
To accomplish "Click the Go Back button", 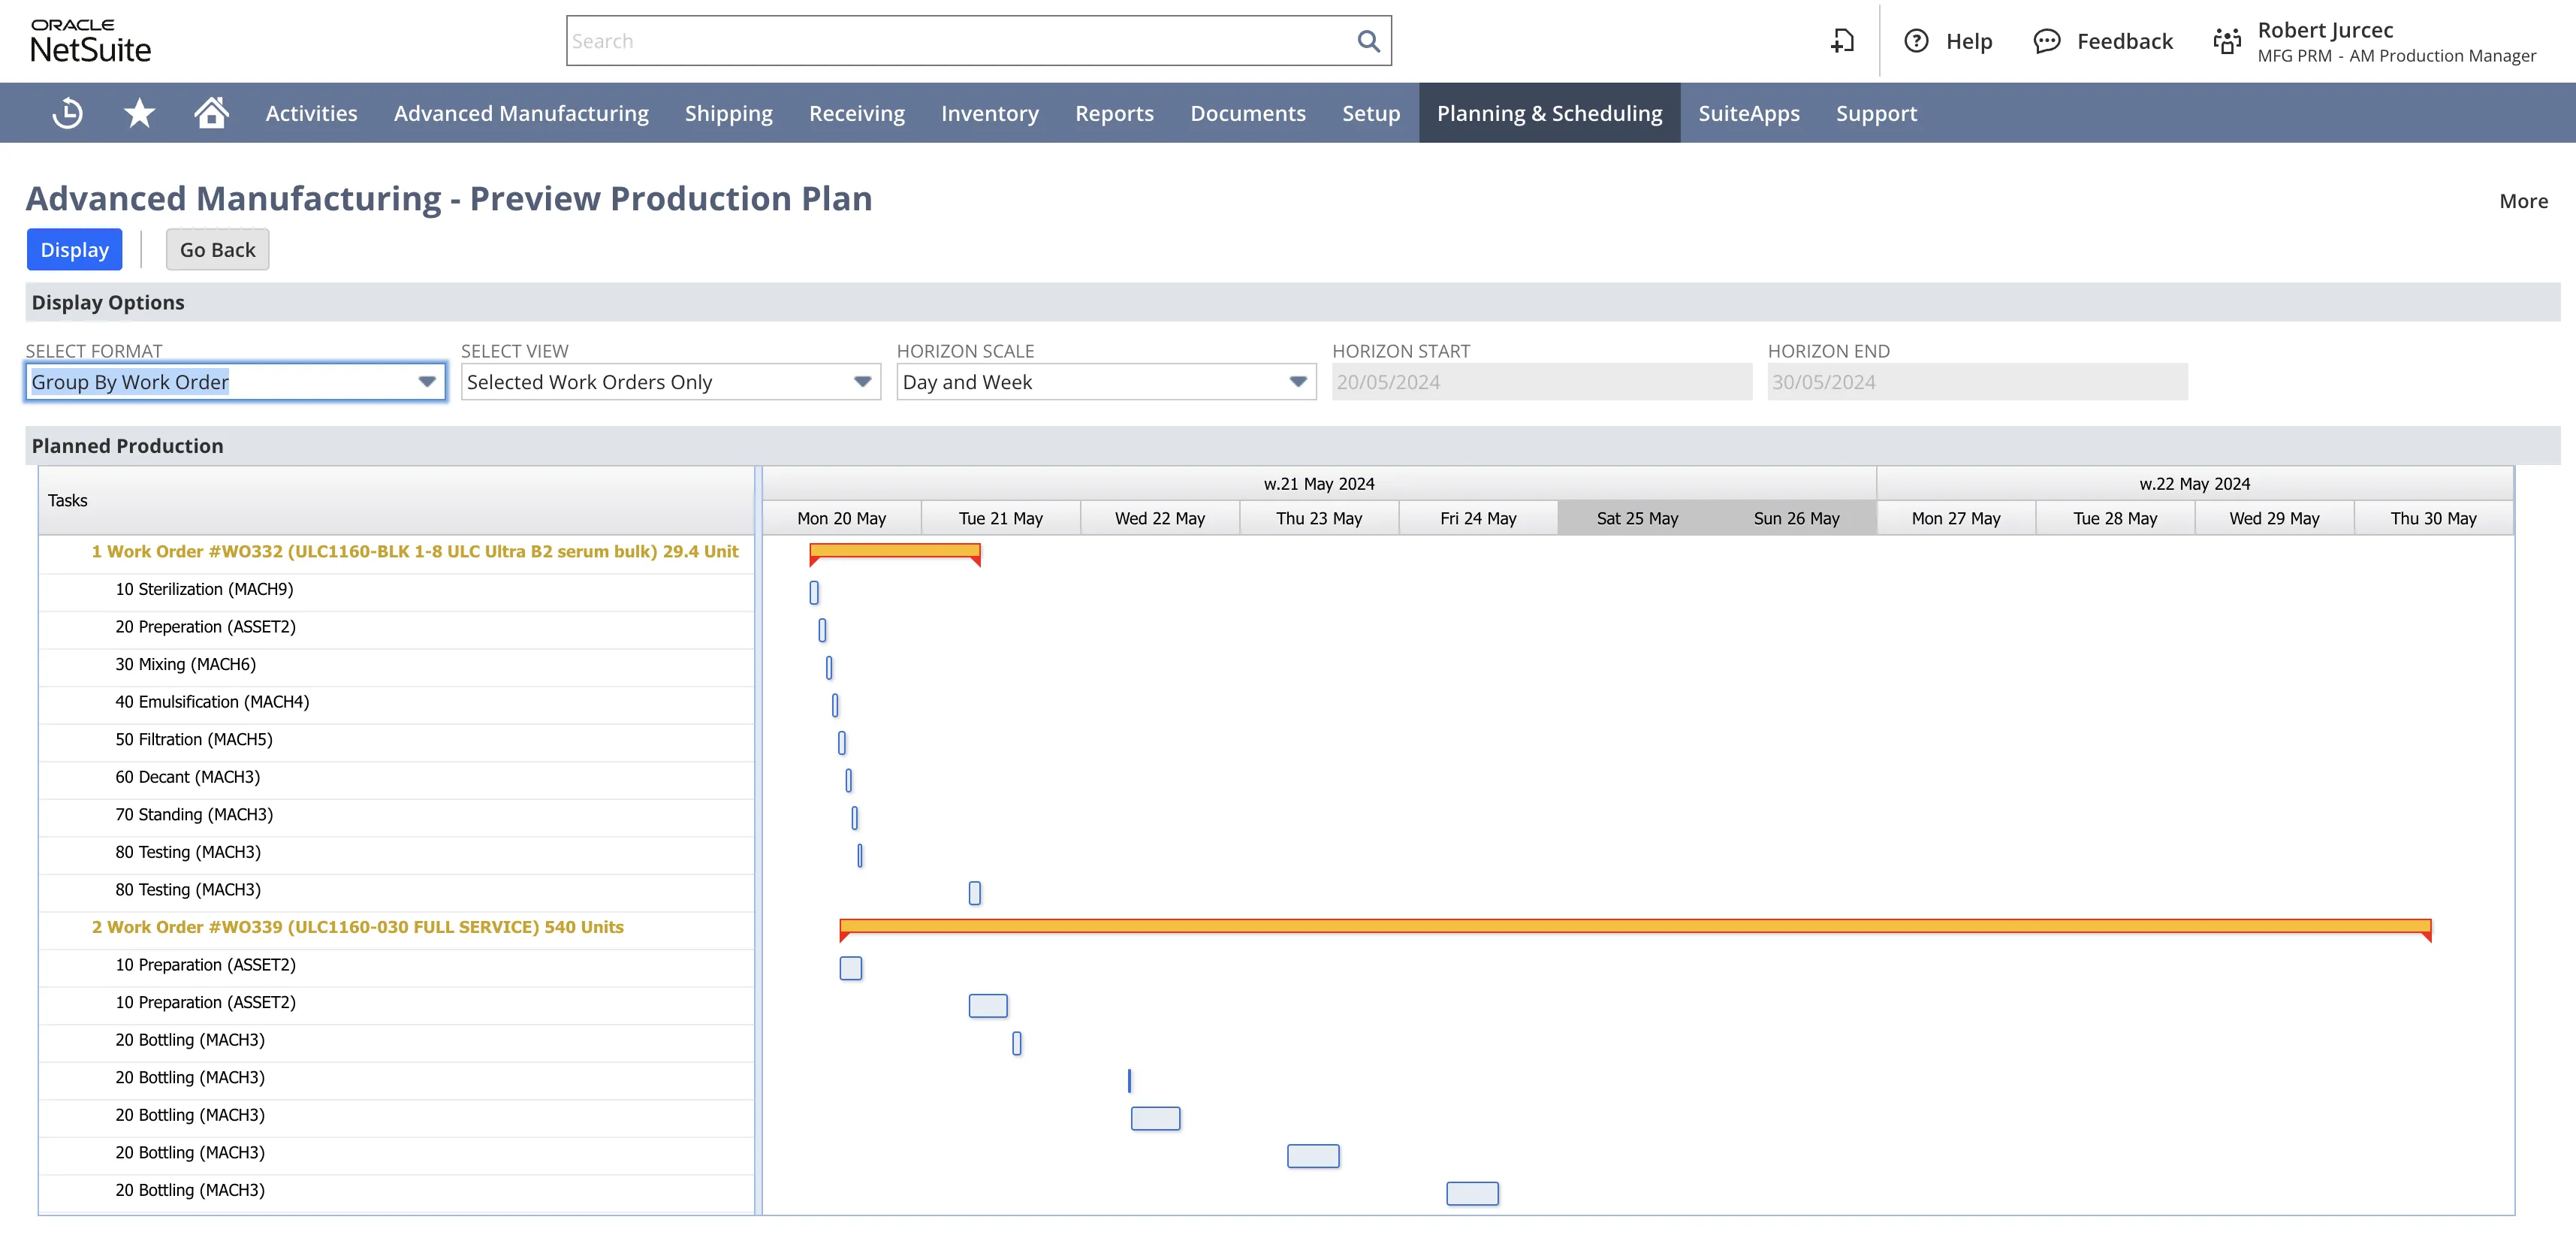I will click(217, 249).
